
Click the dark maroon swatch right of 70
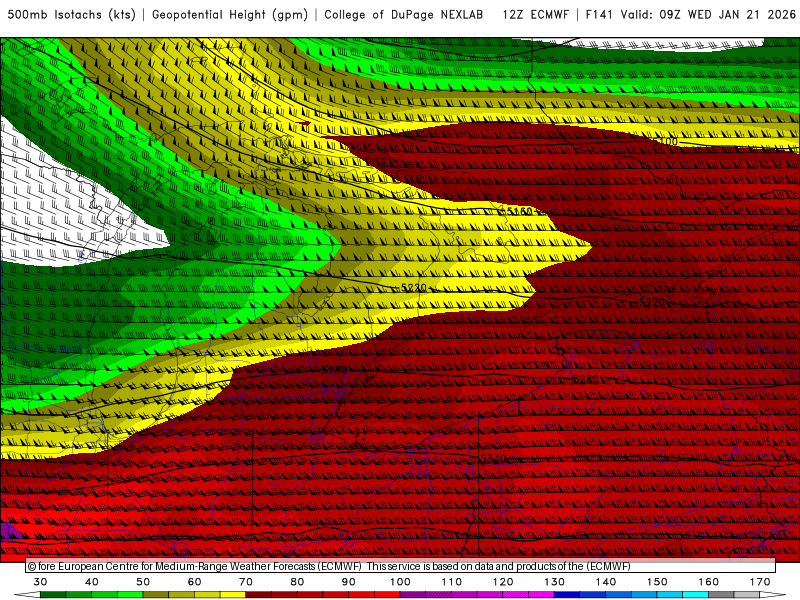(258, 595)
